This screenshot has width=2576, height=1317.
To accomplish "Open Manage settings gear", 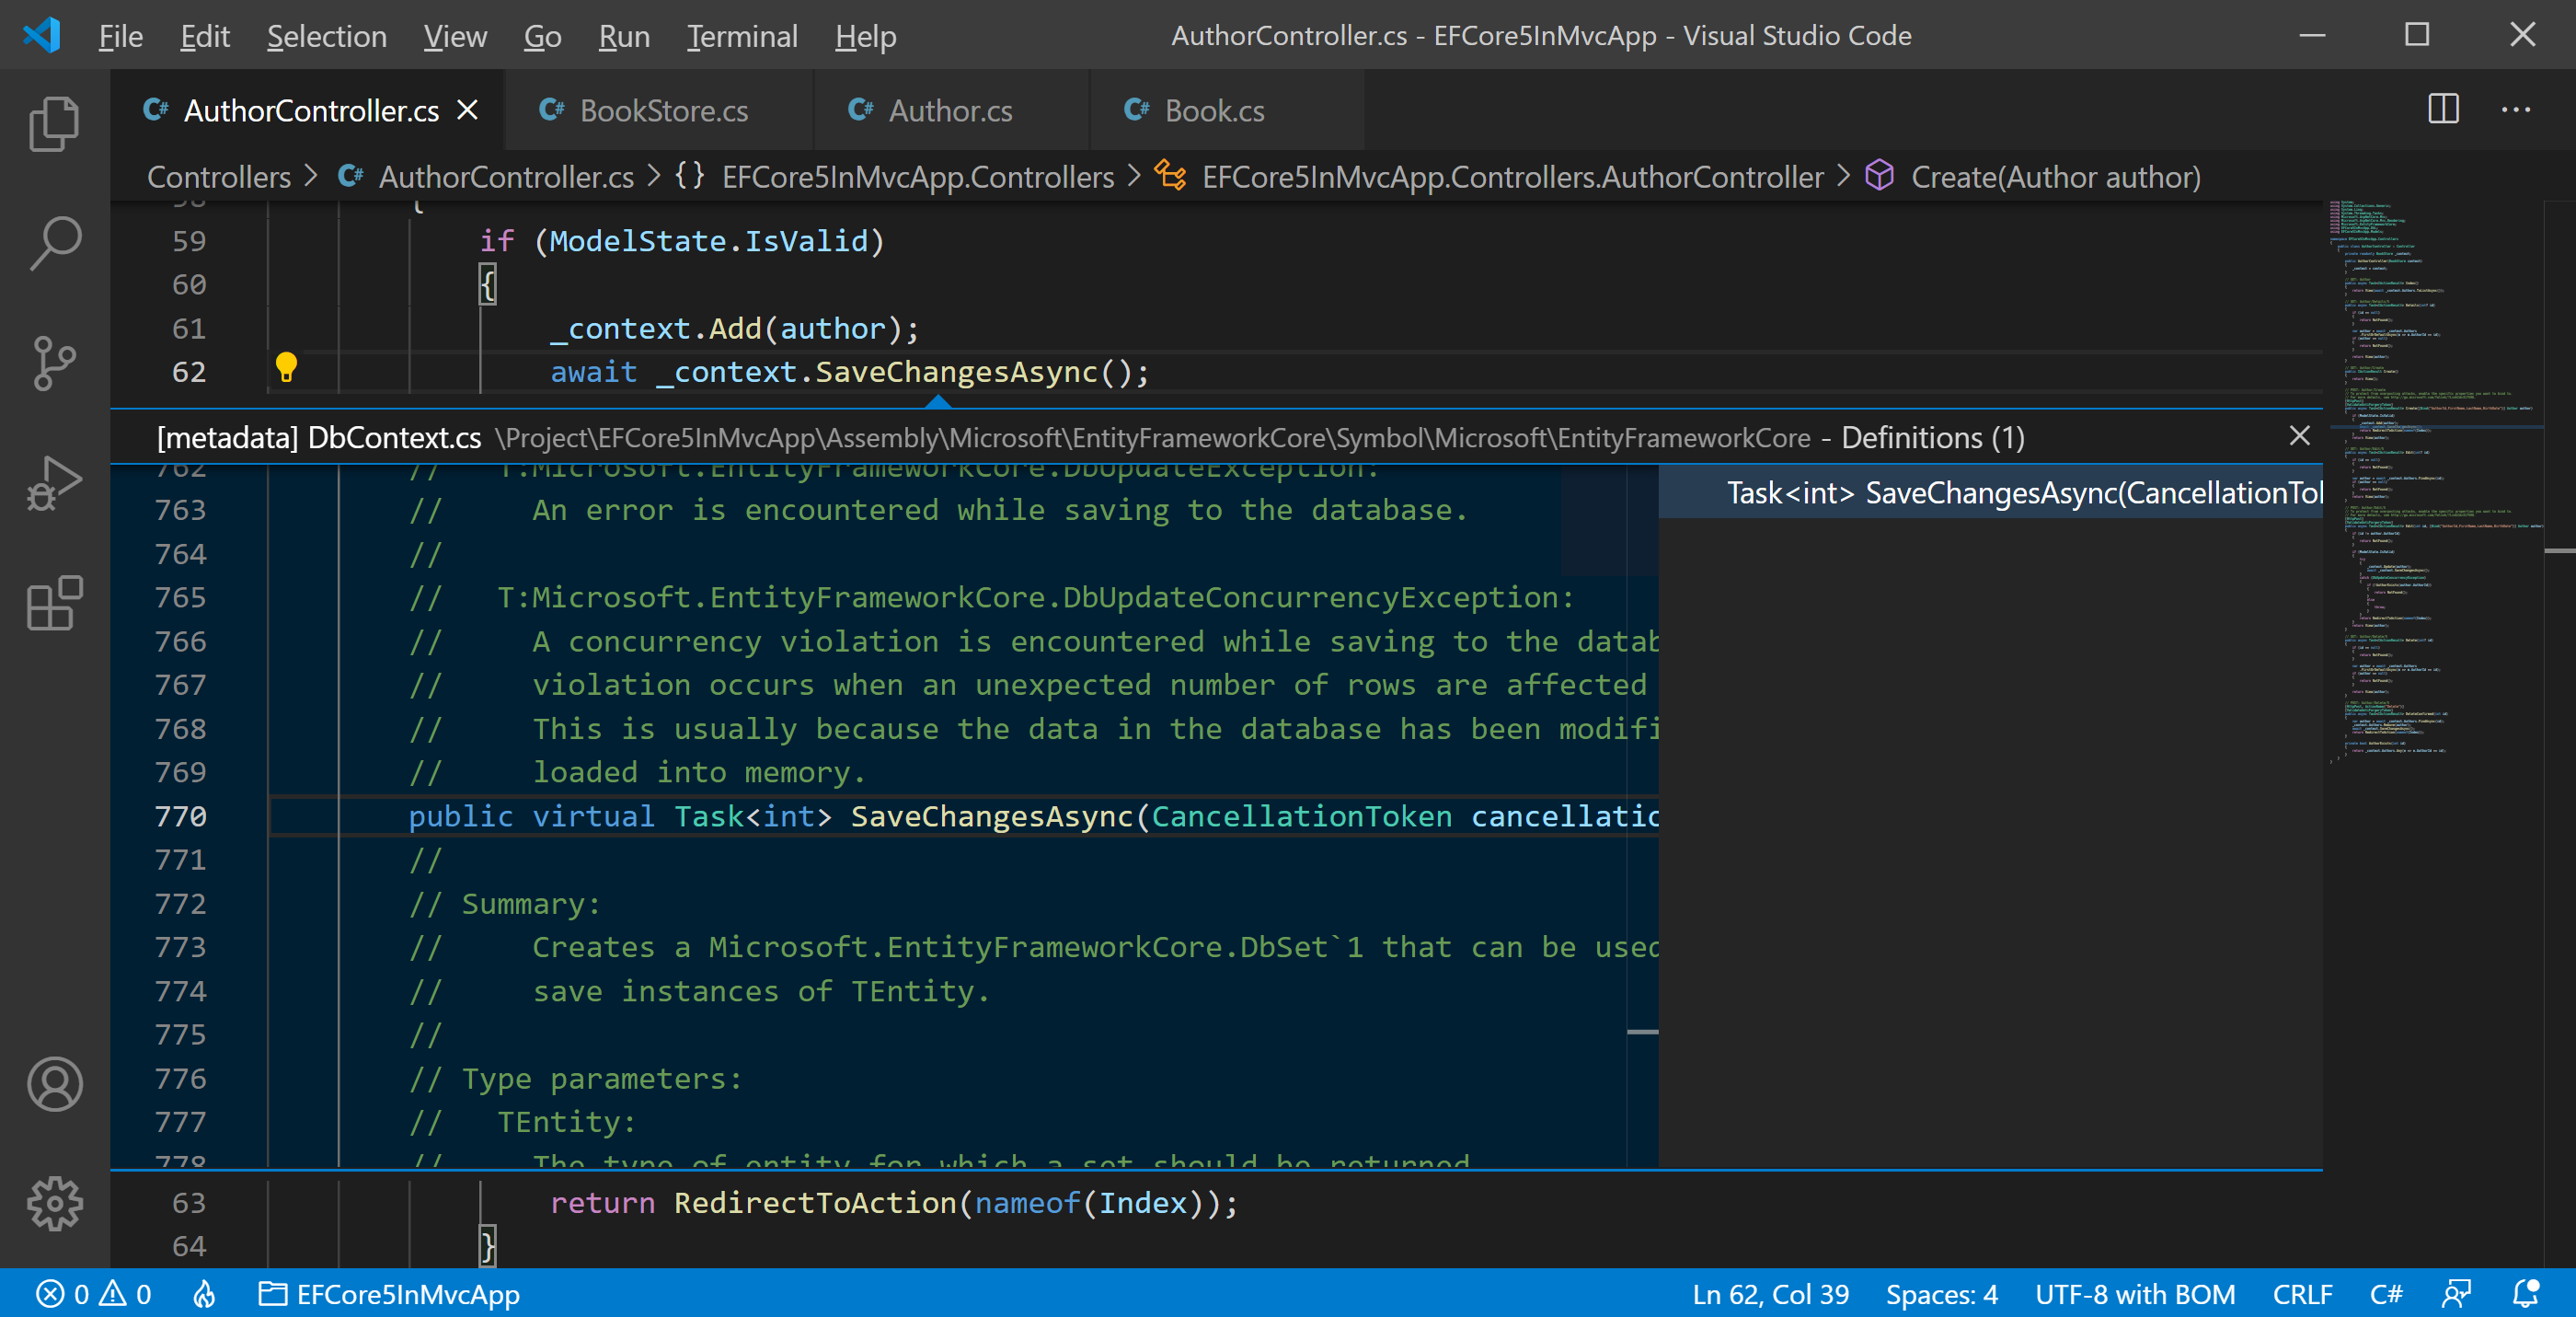I will (54, 1203).
